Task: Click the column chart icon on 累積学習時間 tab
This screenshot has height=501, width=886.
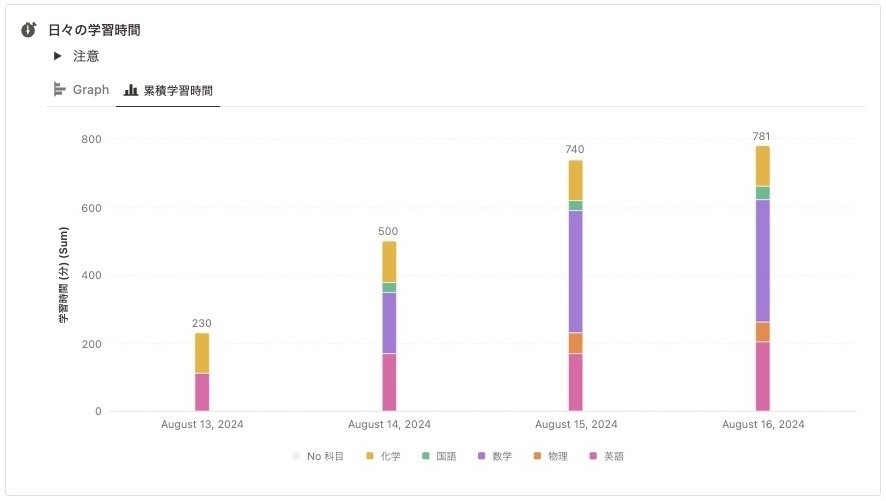Action: (130, 90)
